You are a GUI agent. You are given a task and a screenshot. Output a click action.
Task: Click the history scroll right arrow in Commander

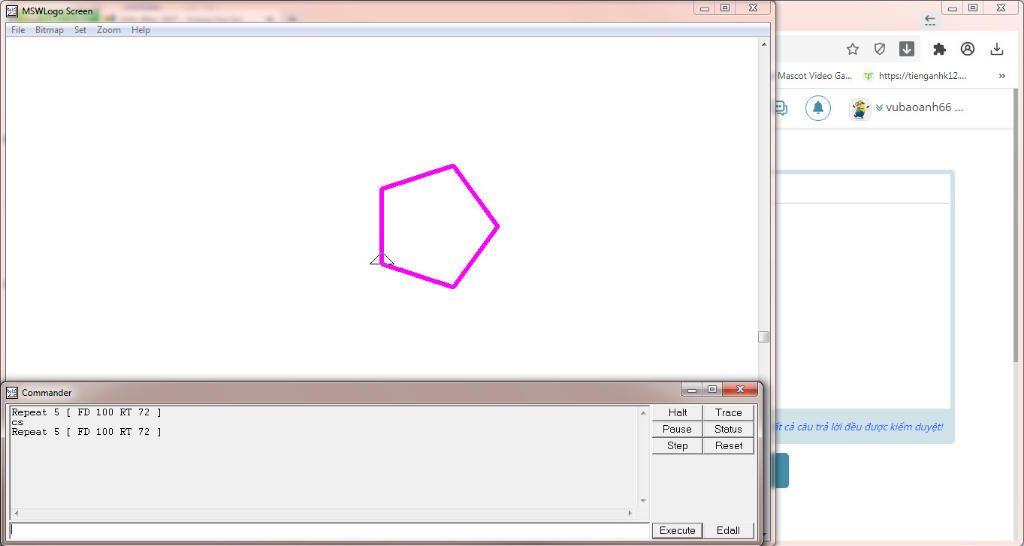(x=630, y=513)
